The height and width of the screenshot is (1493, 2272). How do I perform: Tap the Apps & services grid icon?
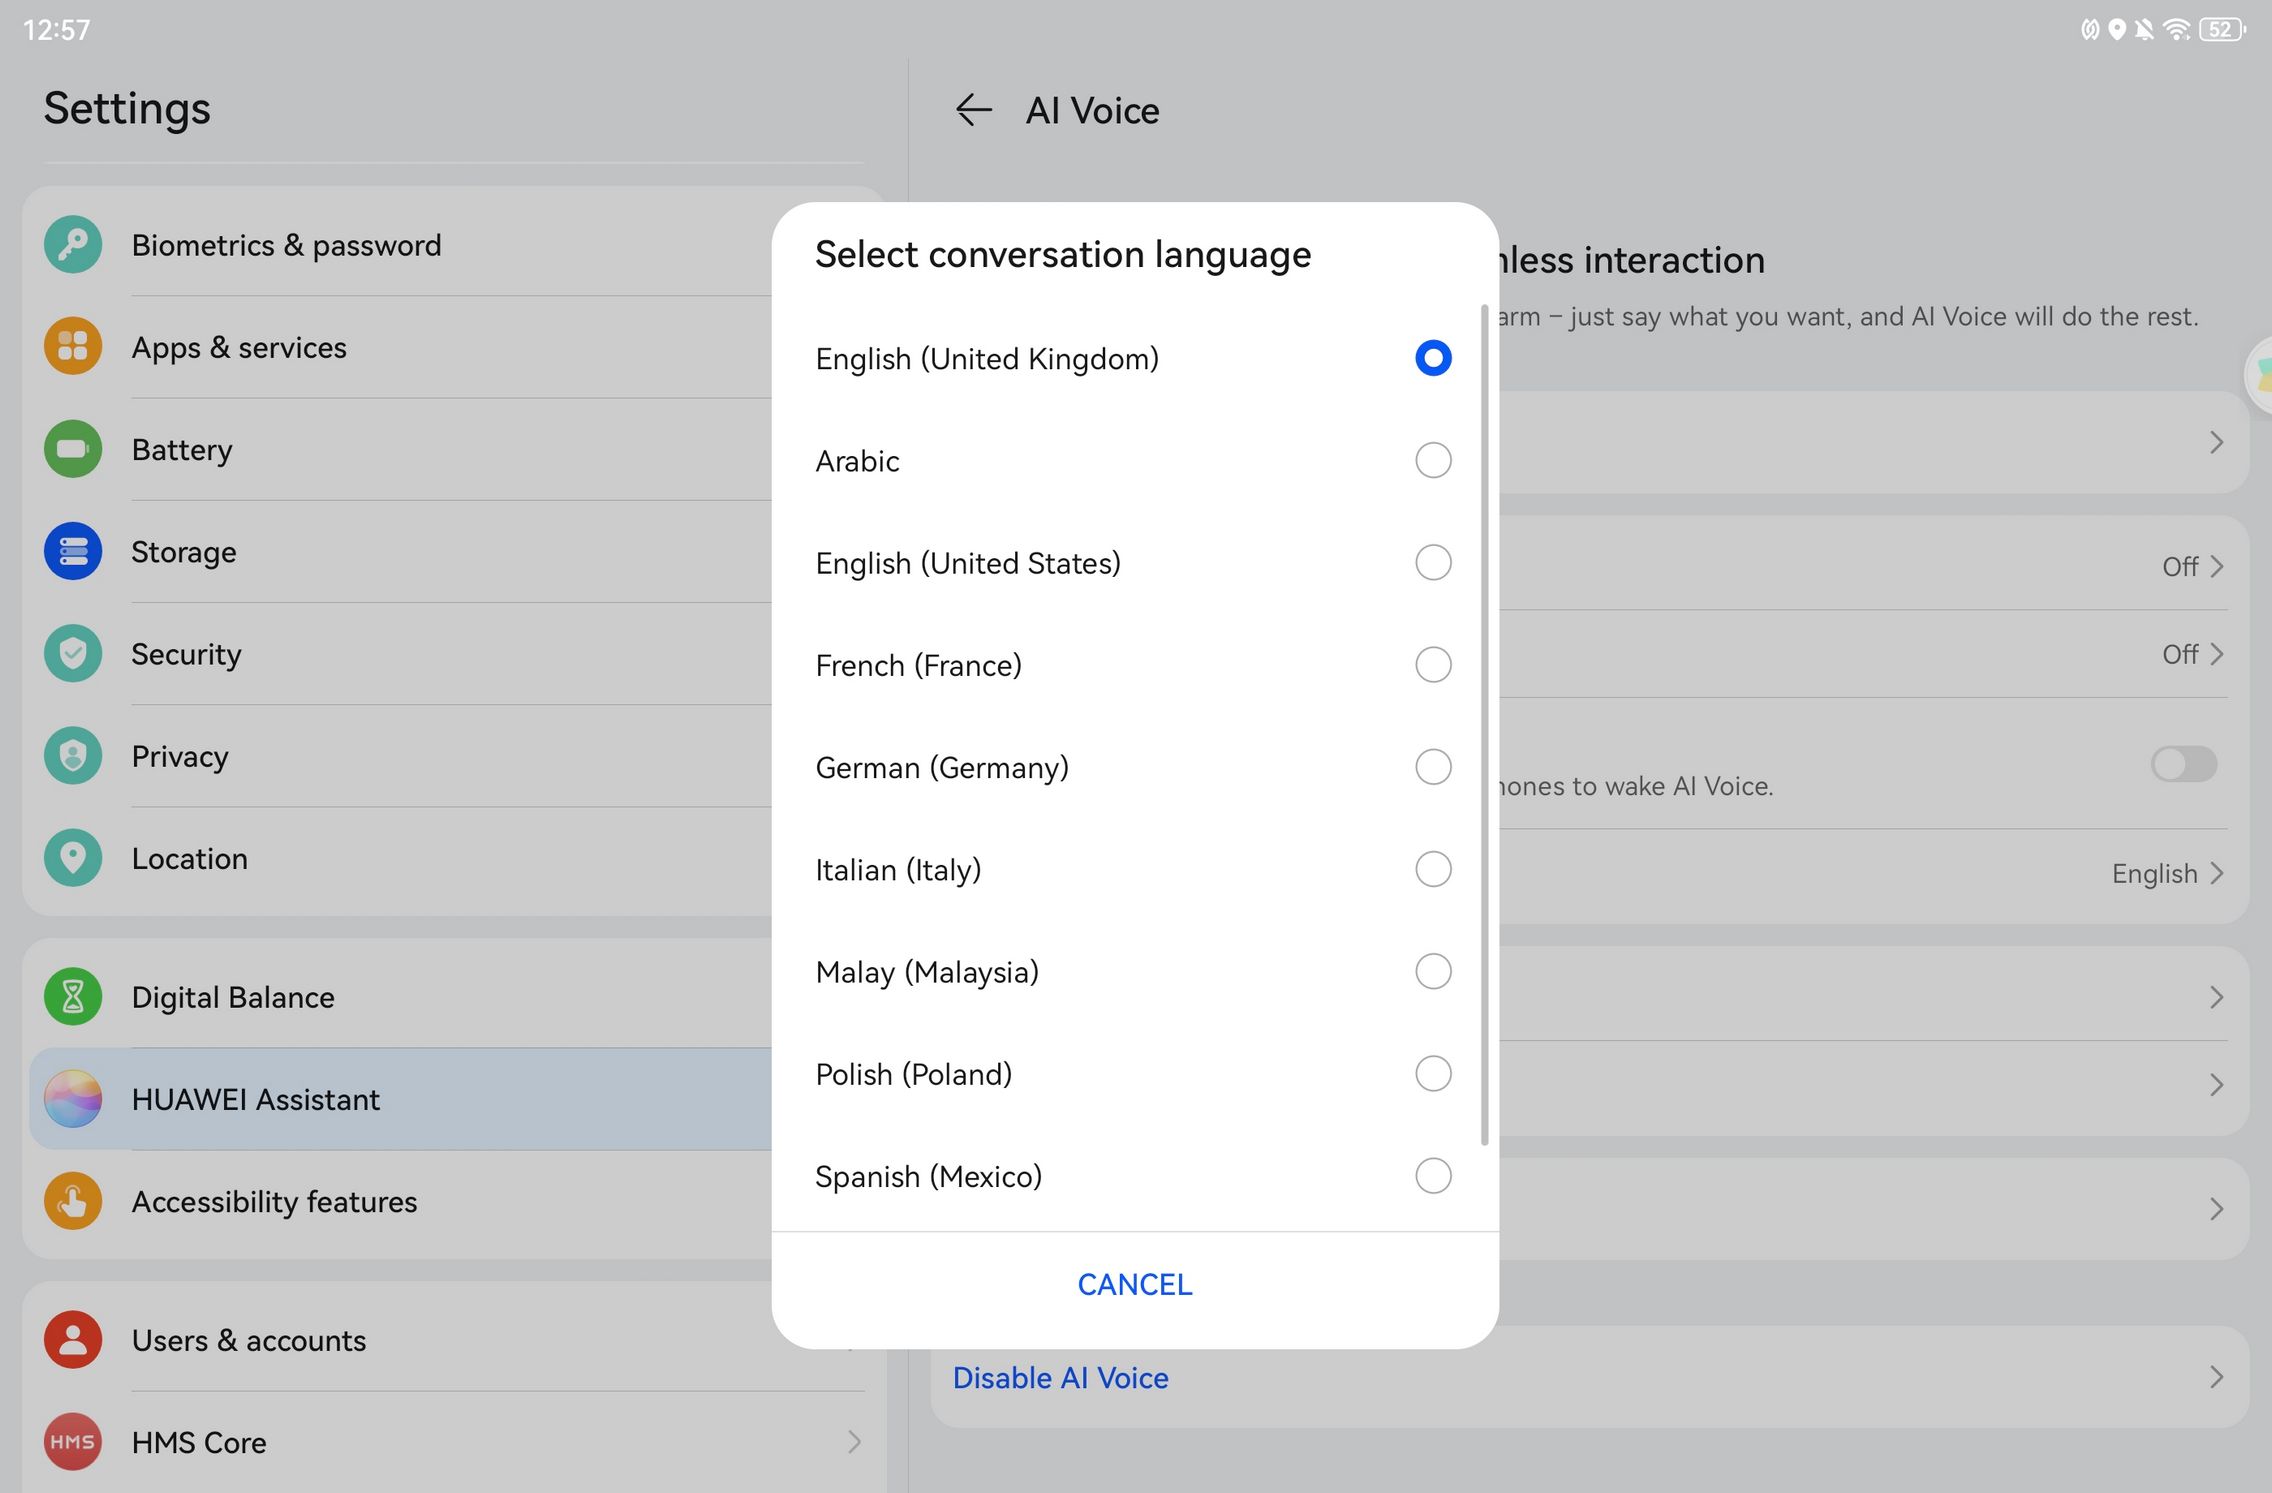tap(73, 347)
